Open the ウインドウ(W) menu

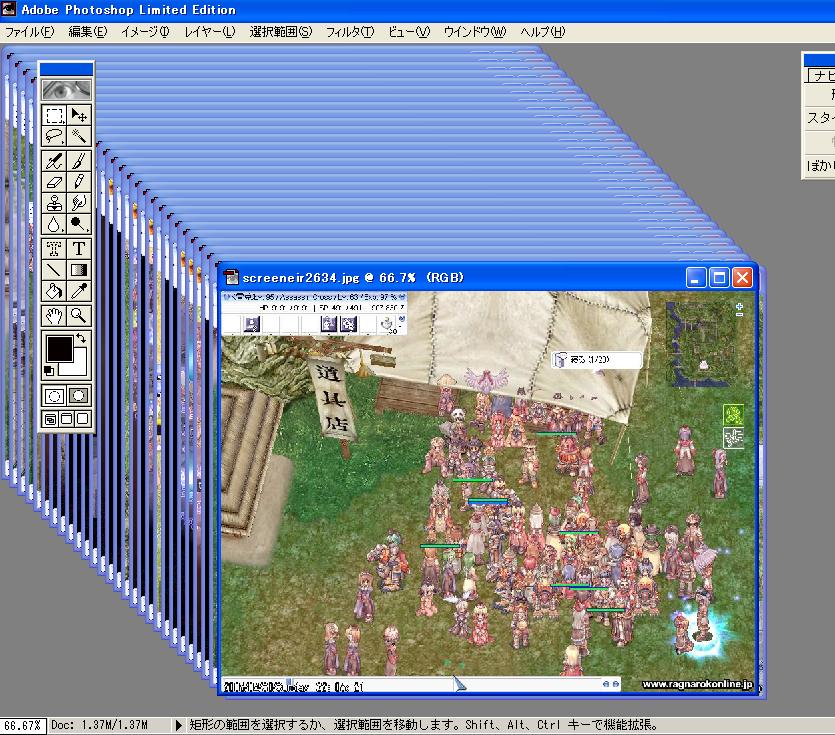[474, 32]
